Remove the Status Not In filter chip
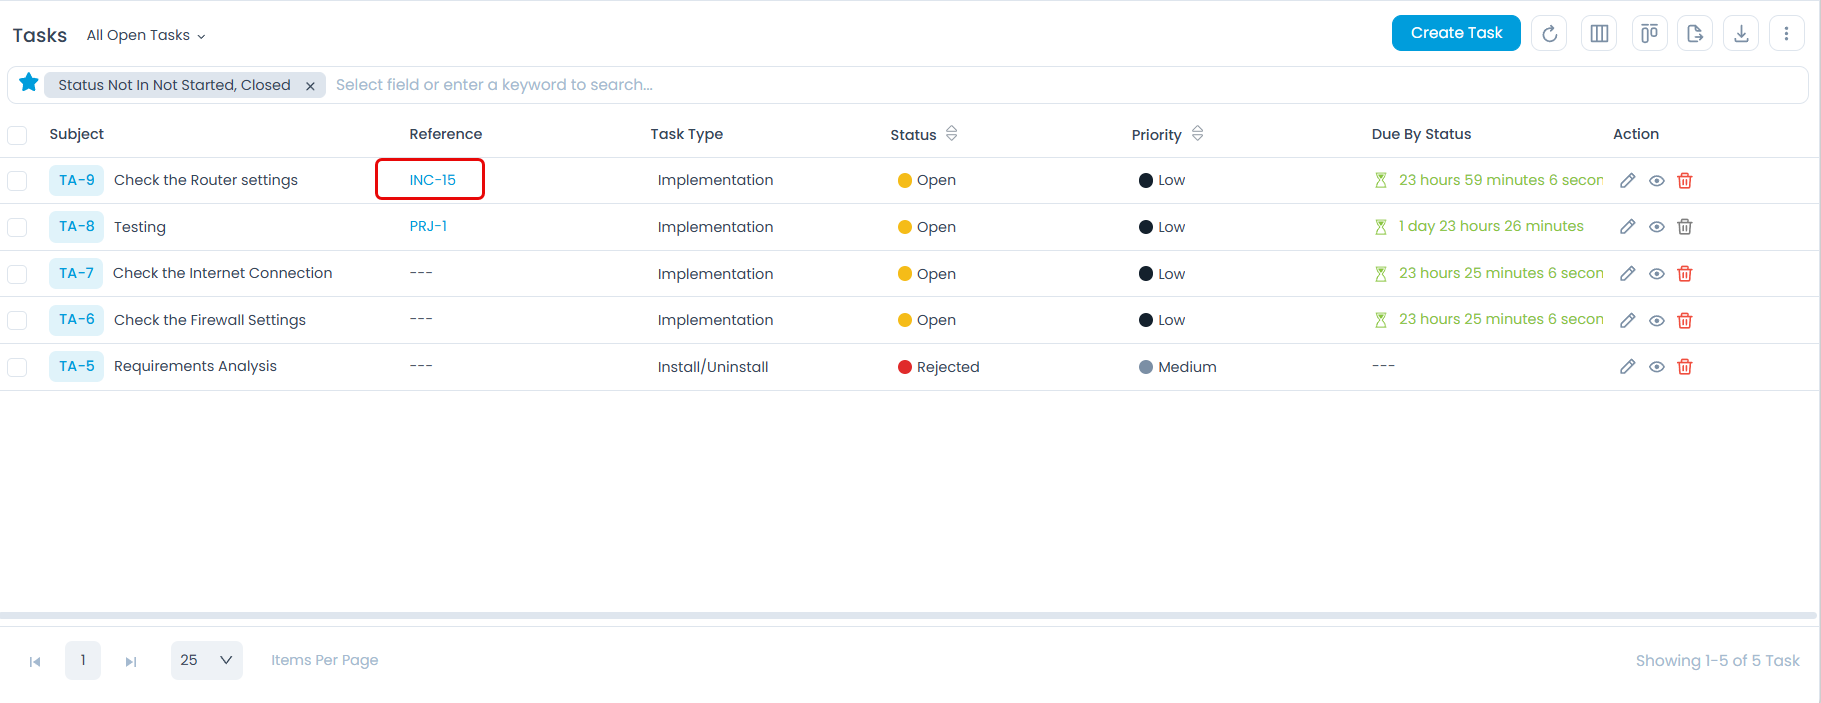The width and height of the screenshot is (1821, 703). 310,86
